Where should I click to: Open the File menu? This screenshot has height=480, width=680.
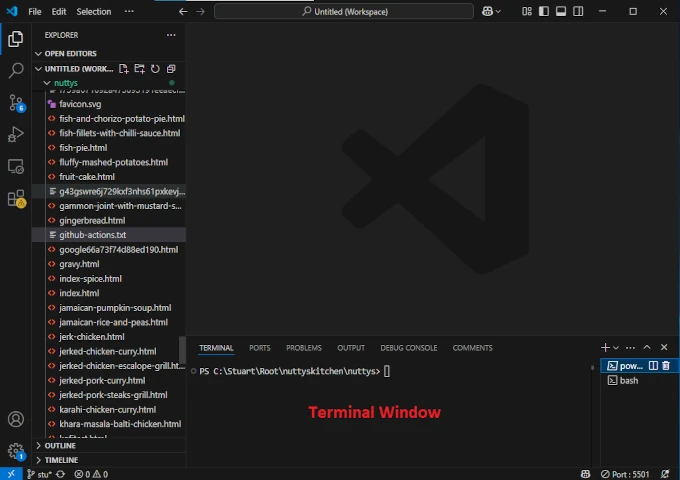[x=35, y=12]
